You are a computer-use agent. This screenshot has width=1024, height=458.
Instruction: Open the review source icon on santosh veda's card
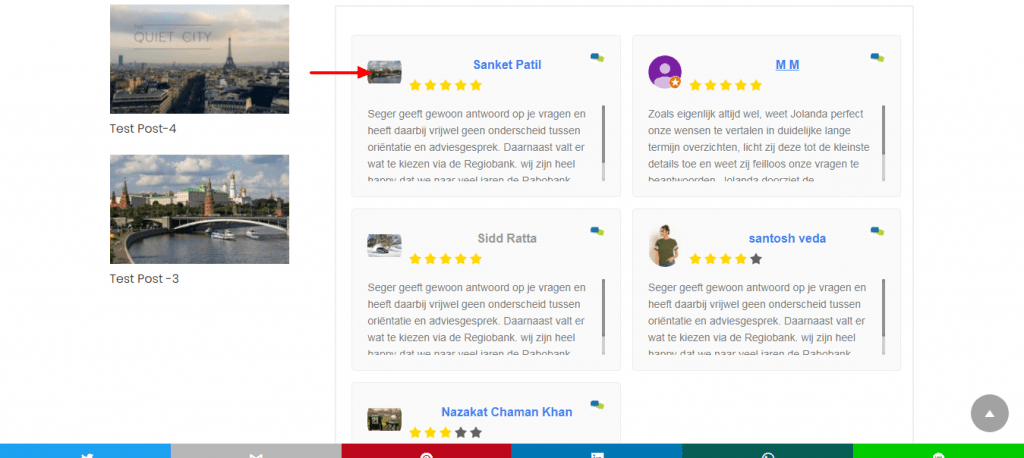pyautogui.click(x=877, y=231)
